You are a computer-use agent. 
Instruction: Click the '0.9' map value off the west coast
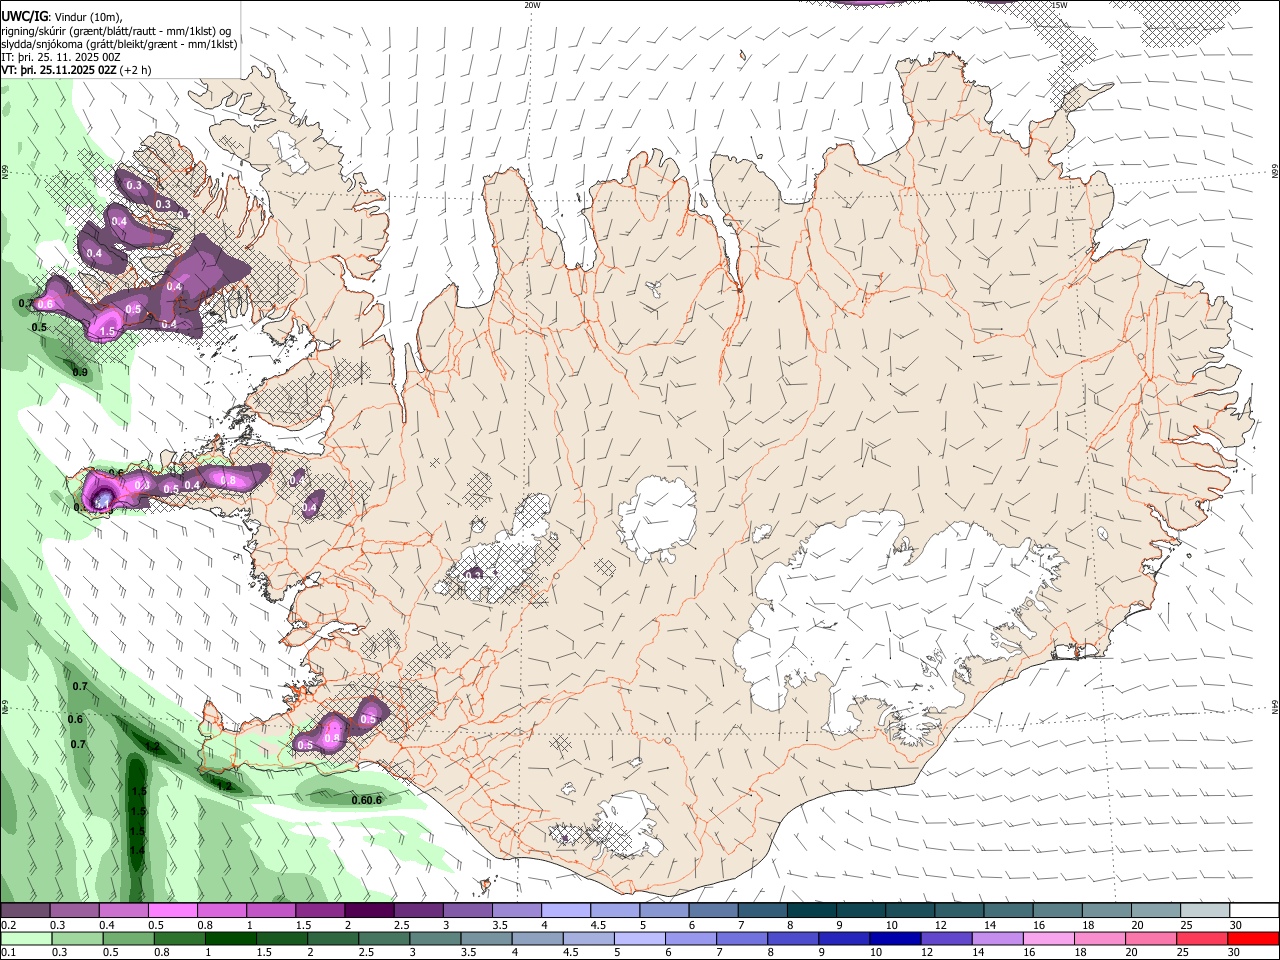click(81, 372)
